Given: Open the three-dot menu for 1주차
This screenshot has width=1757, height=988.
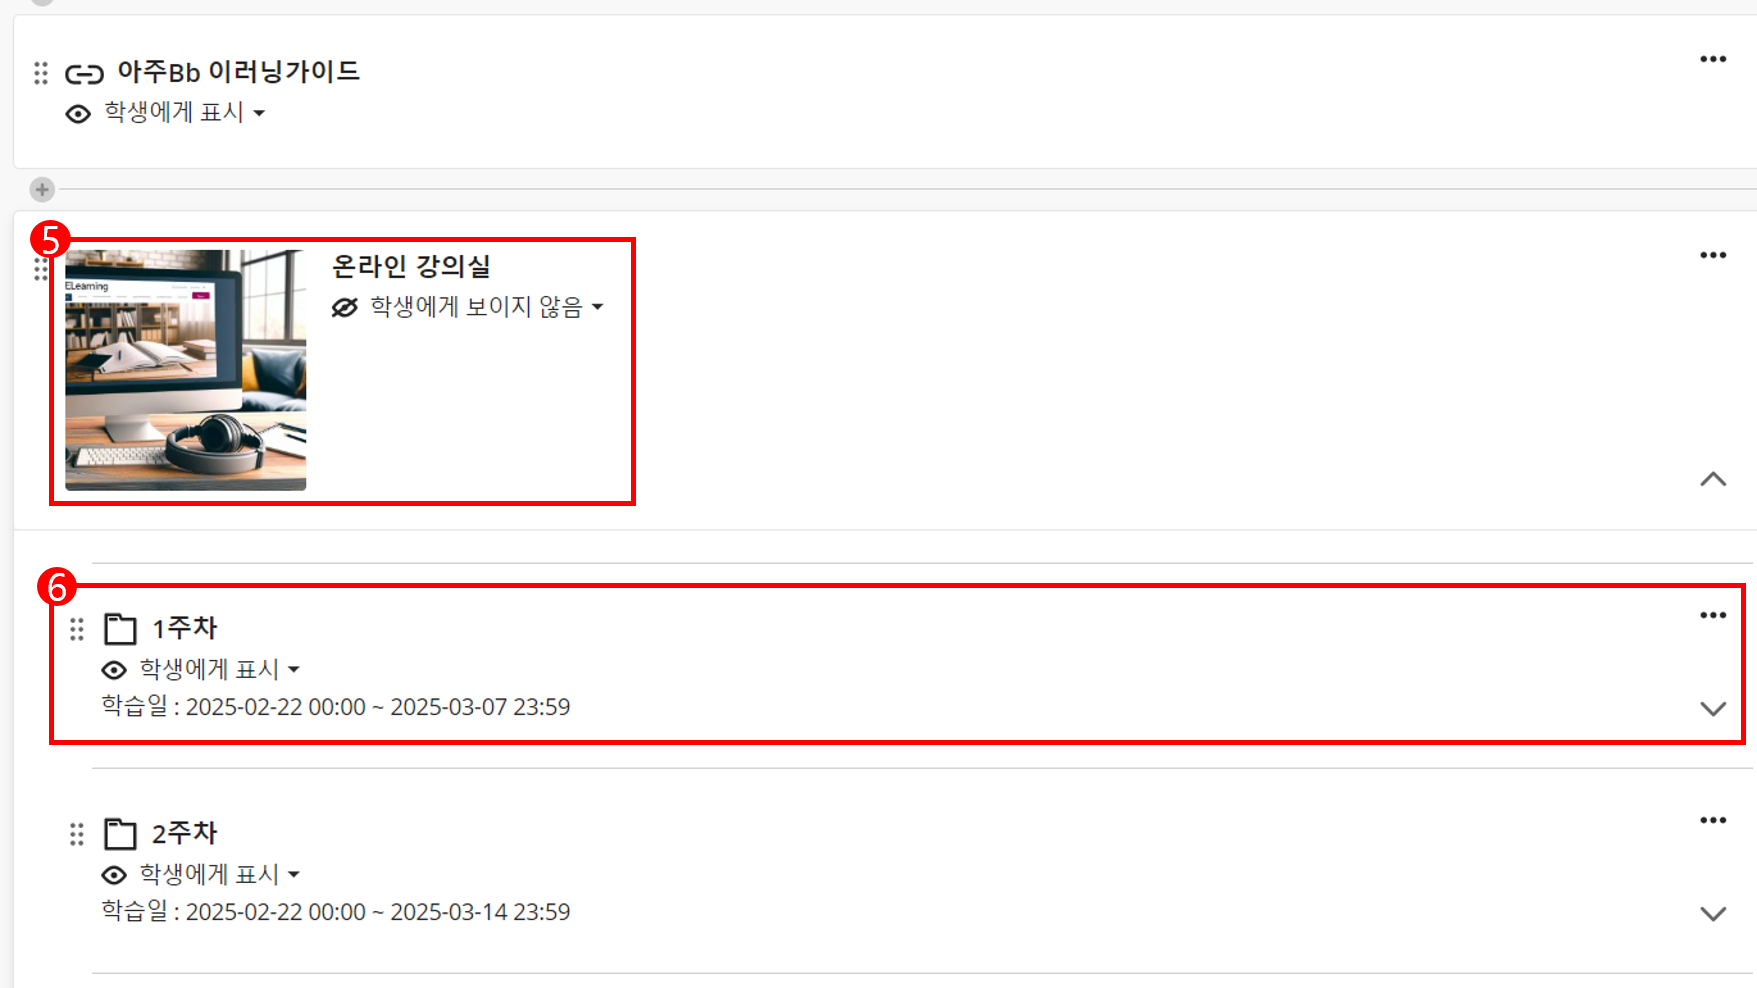Looking at the screenshot, I should click(1713, 615).
